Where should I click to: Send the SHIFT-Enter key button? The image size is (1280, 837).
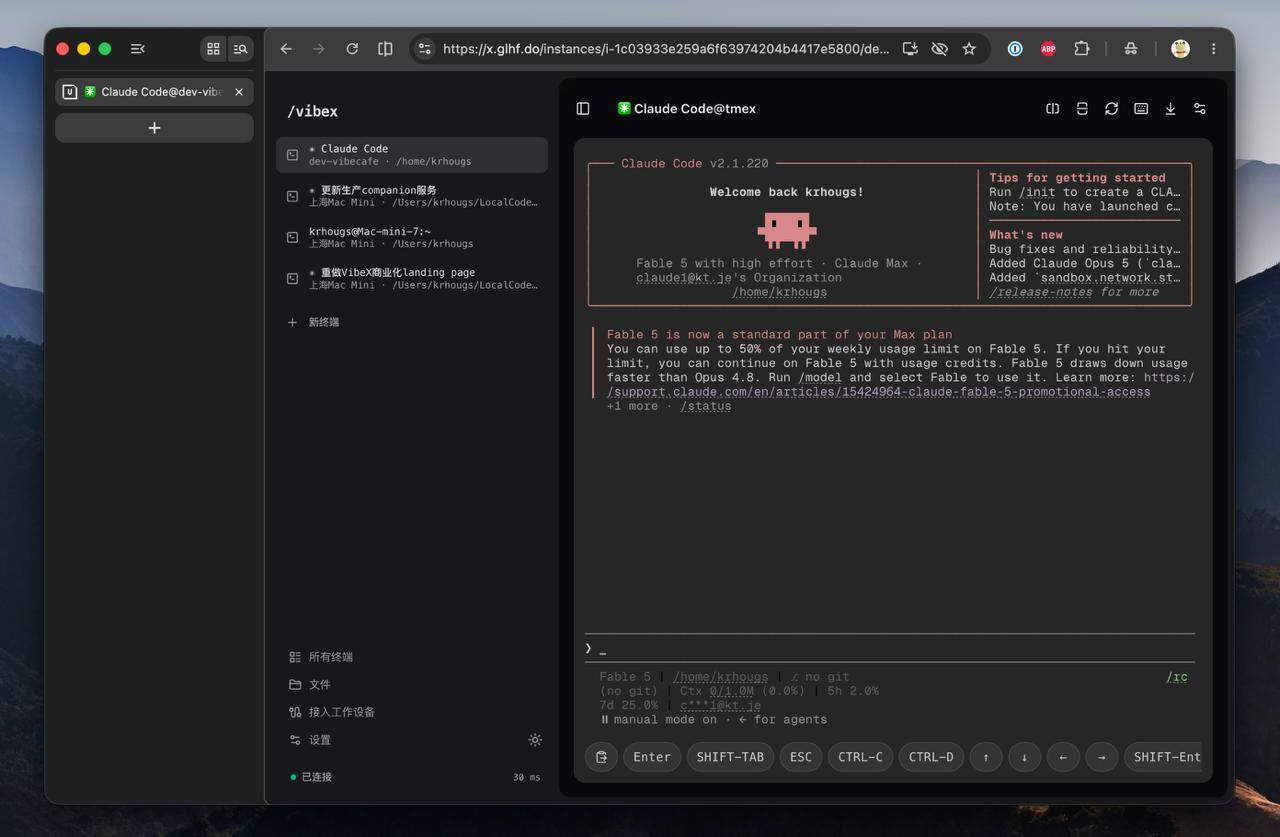tap(1162, 757)
